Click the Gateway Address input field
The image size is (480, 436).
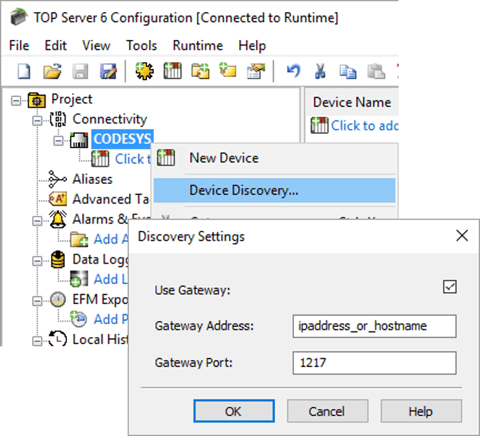coord(374,326)
